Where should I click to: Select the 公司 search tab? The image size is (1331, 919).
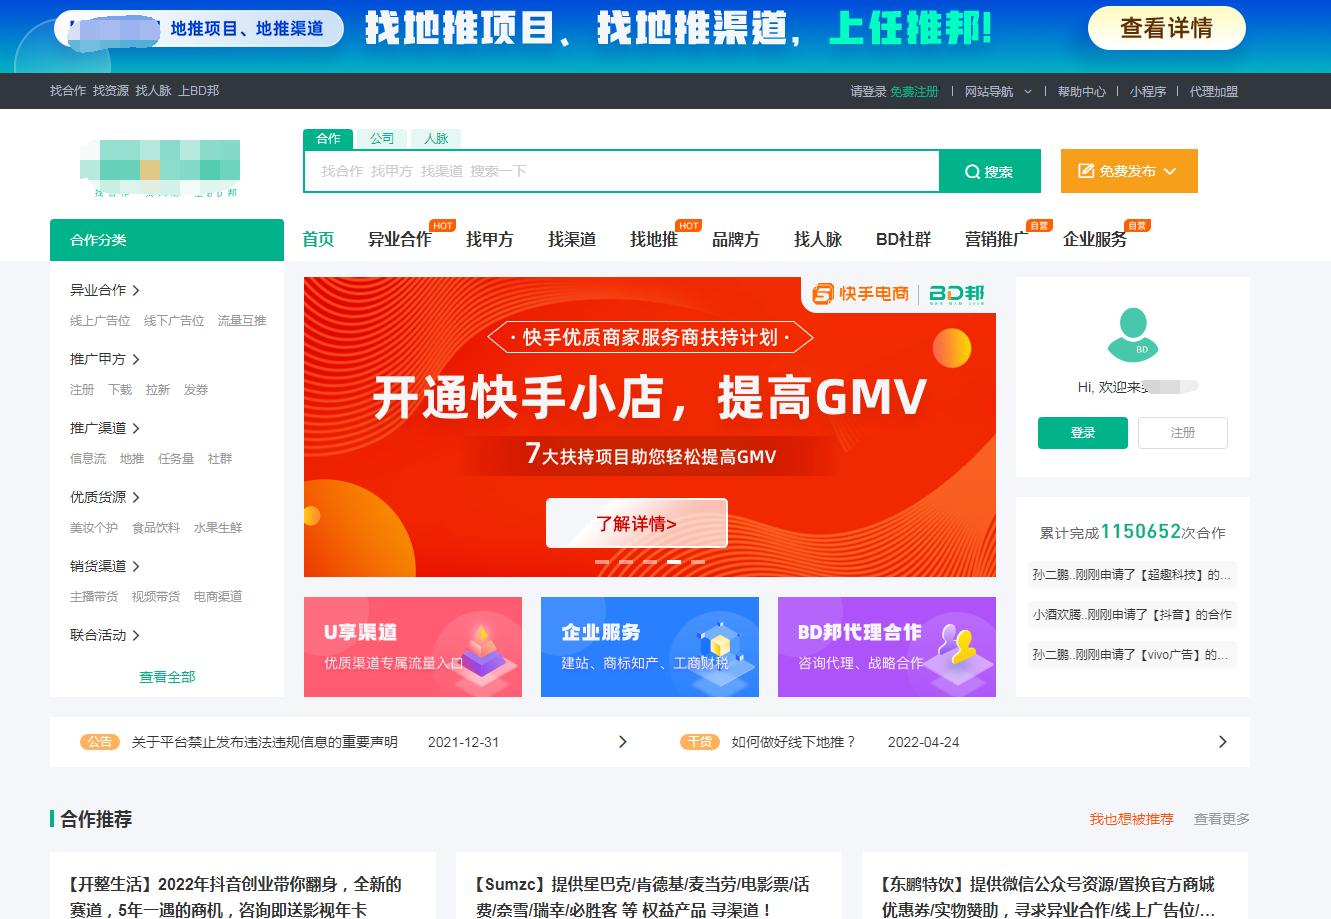[x=382, y=139]
